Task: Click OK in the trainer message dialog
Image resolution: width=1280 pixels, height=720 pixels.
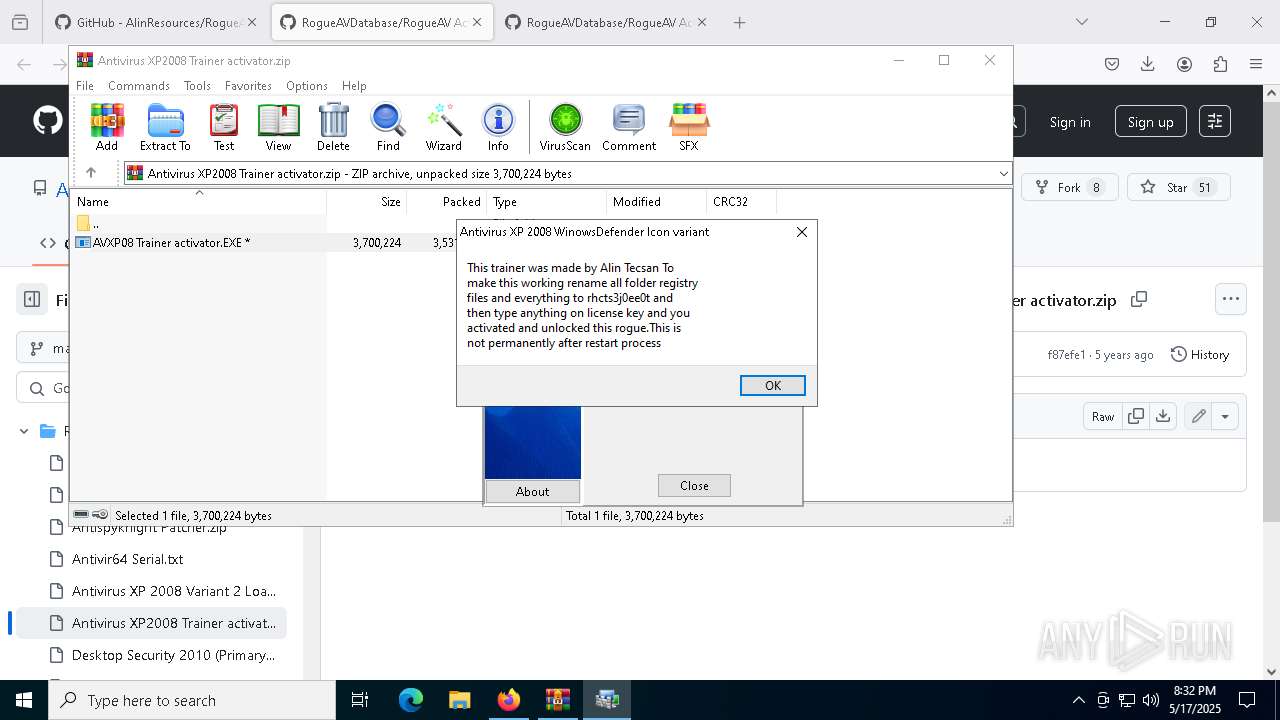Action: (x=773, y=386)
